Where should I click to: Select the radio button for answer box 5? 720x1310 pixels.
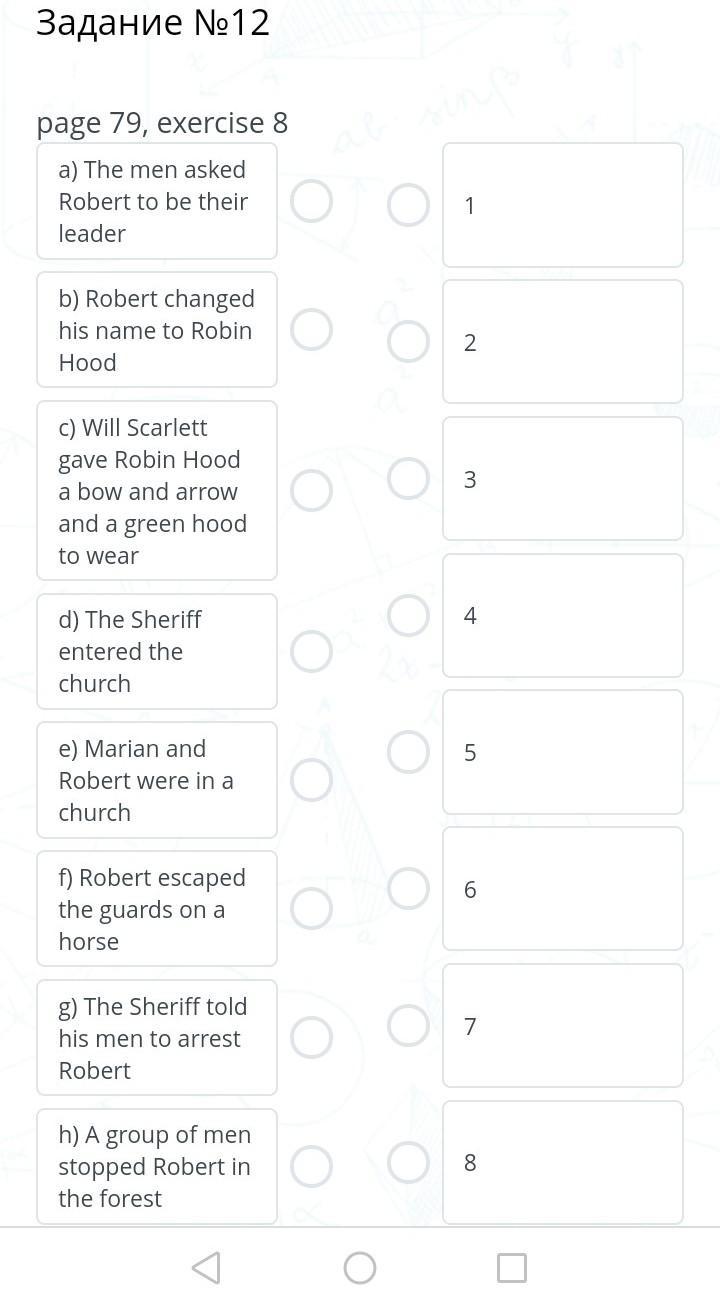[x=408, y=752]
